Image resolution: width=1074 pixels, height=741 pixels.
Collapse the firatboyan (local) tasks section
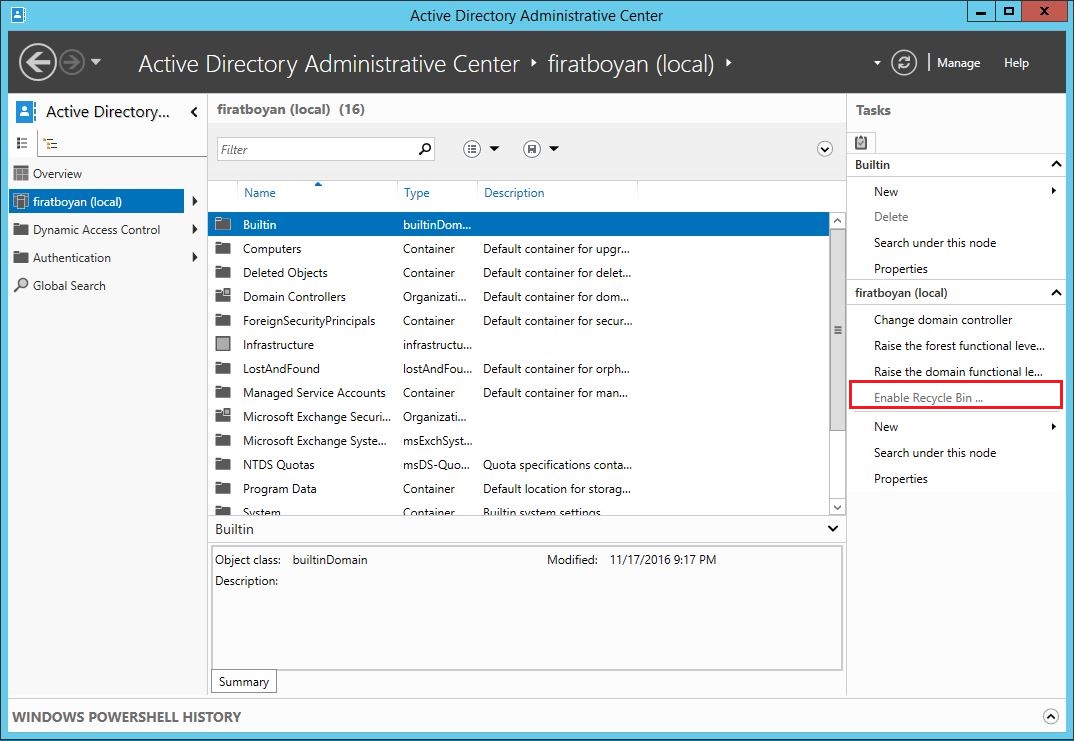pyautogui.click(x=1056, y=292)
